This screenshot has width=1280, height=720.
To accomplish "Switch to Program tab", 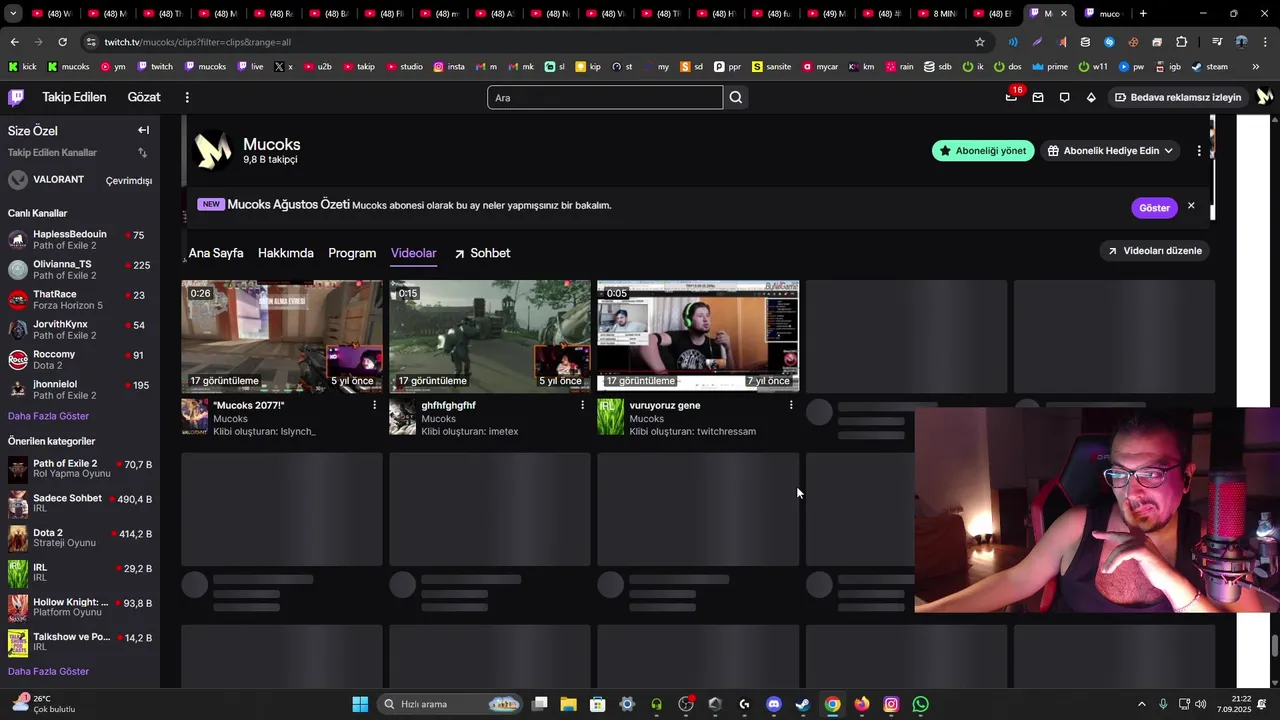I will coord(352,253).
